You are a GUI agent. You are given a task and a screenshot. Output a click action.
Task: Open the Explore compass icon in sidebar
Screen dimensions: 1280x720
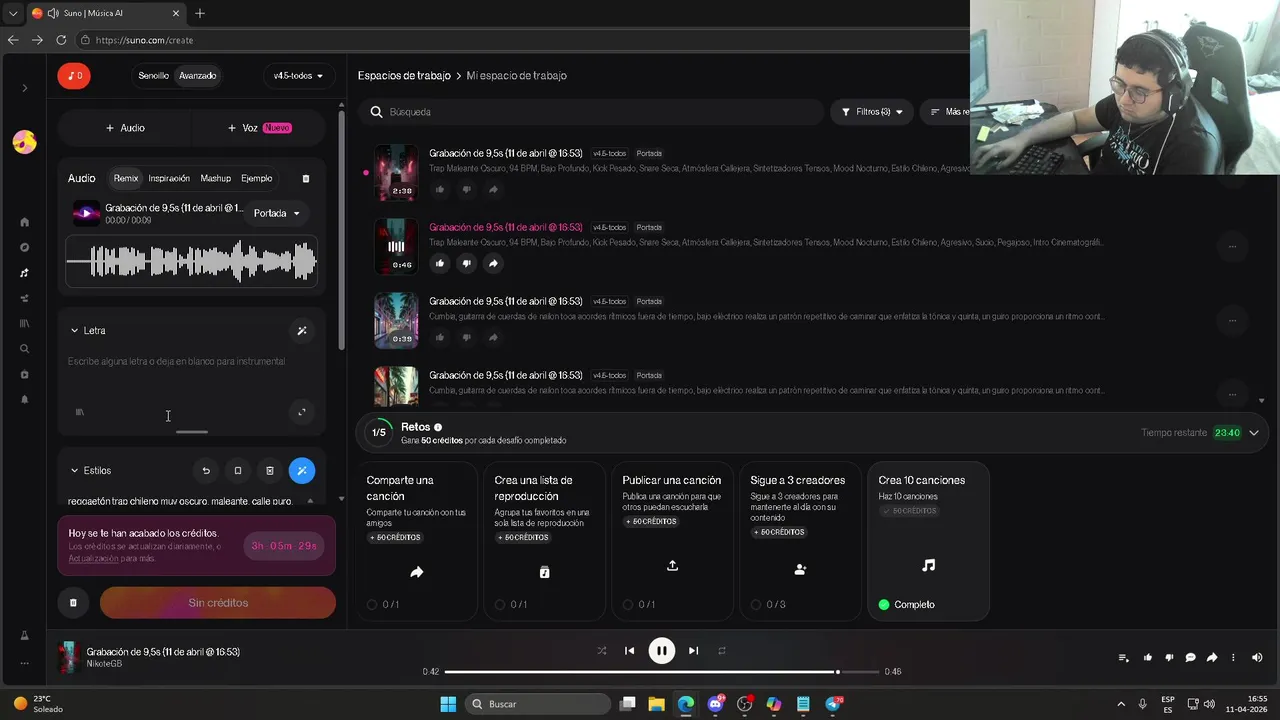click(x=25, y=247)
